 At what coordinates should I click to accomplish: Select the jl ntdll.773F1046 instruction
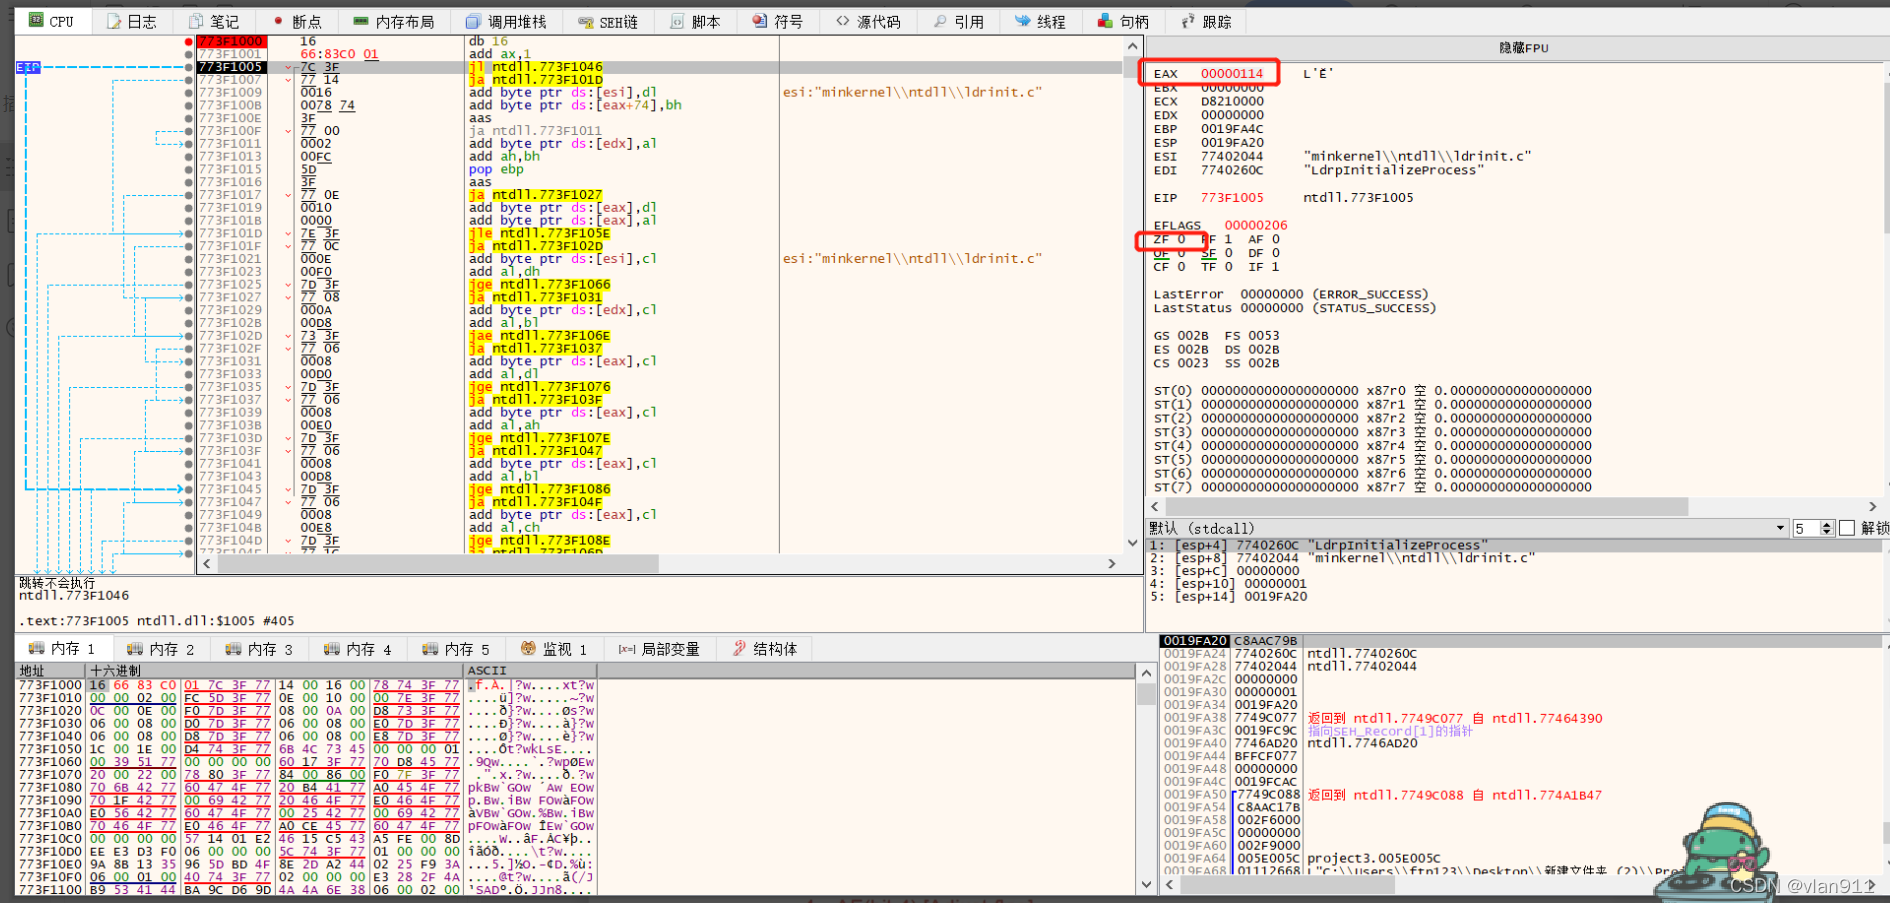[x=536, y=67]
